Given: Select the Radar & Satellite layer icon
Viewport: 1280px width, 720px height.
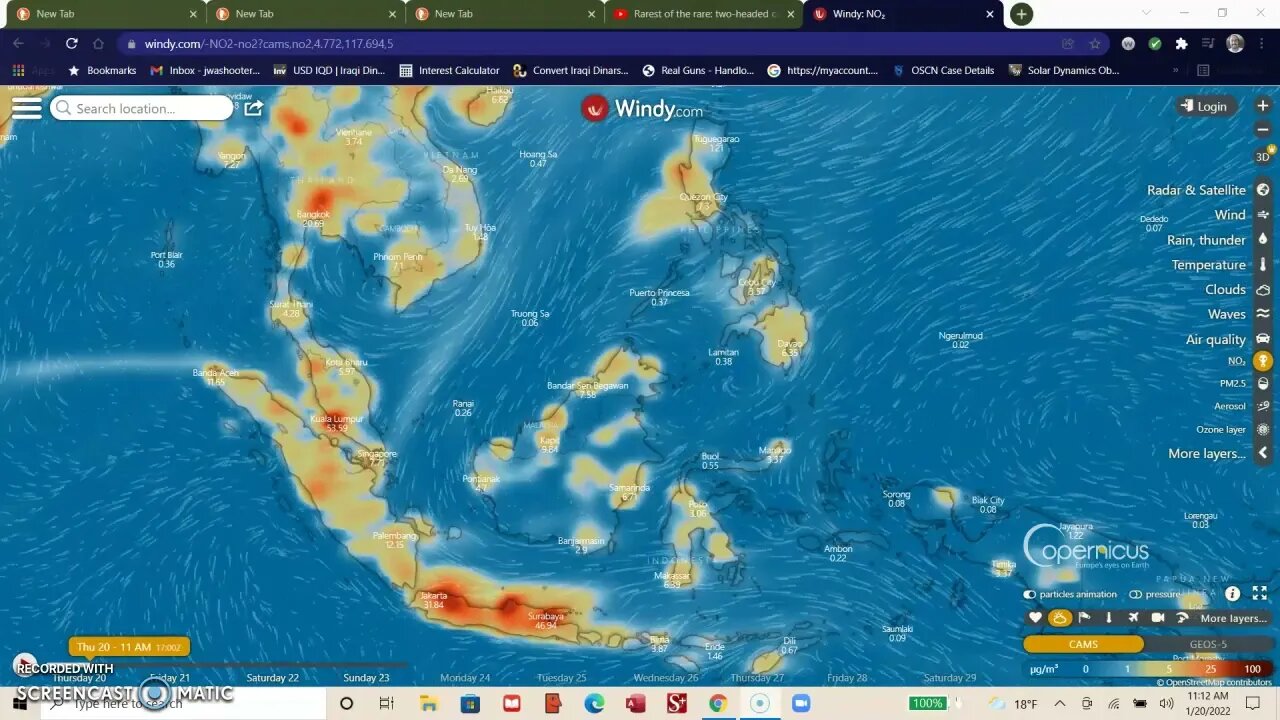Looking at the screenshot, I should [1263, 190].
